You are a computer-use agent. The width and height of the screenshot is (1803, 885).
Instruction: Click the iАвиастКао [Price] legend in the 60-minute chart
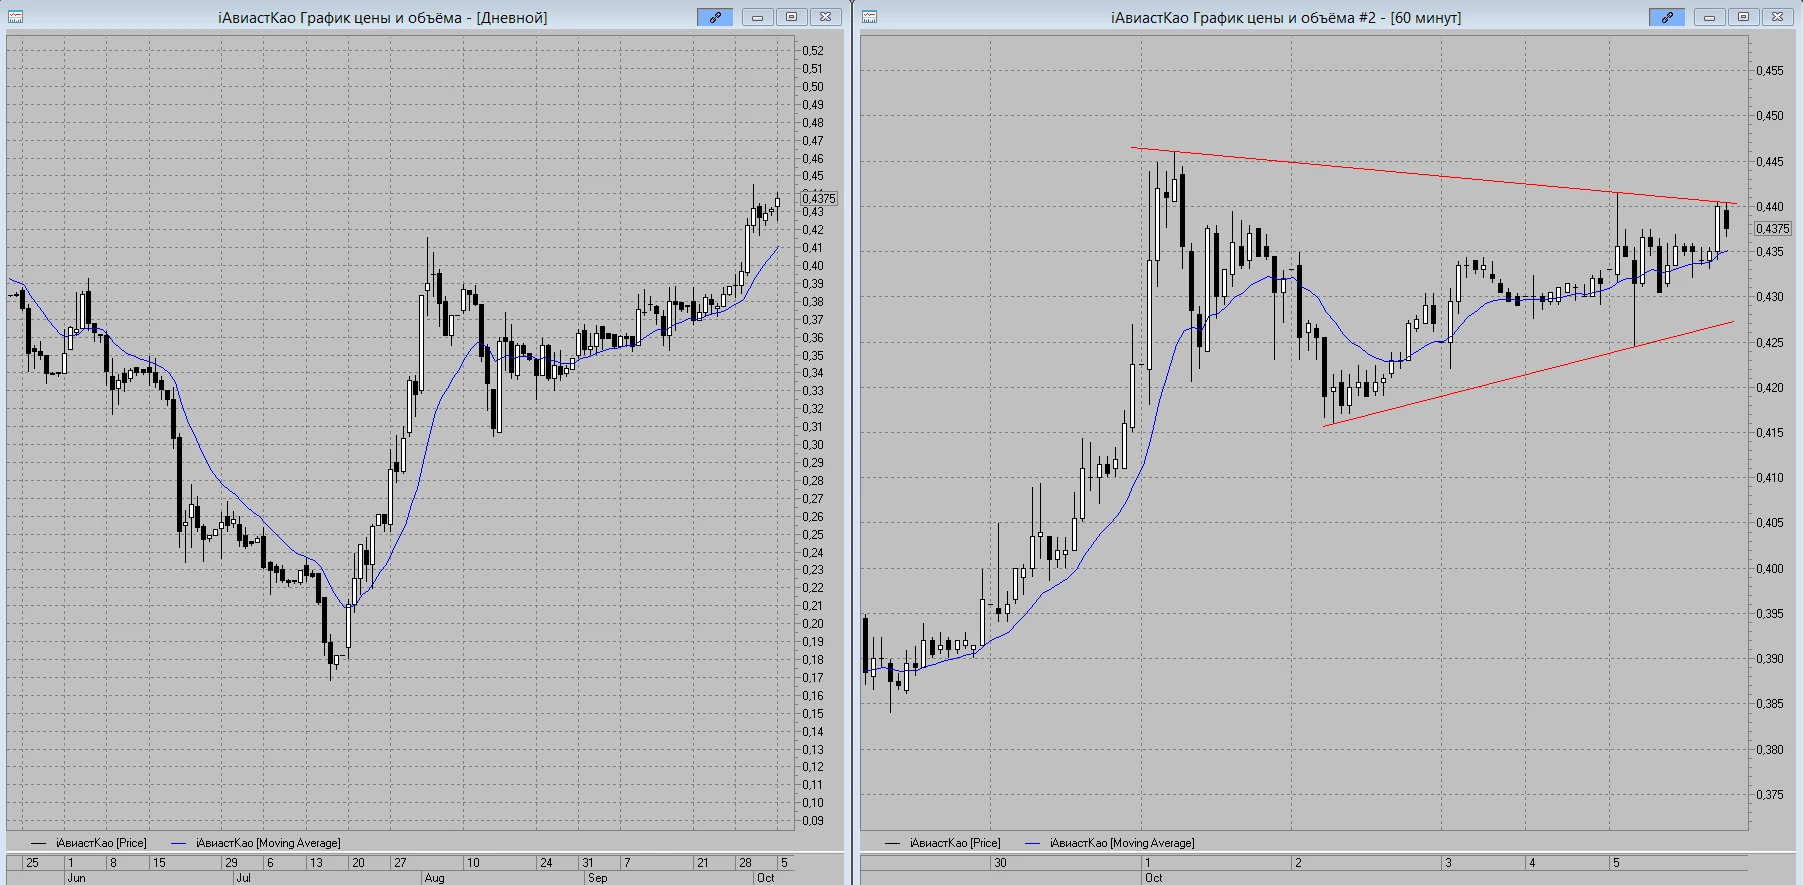pos(943,843)
